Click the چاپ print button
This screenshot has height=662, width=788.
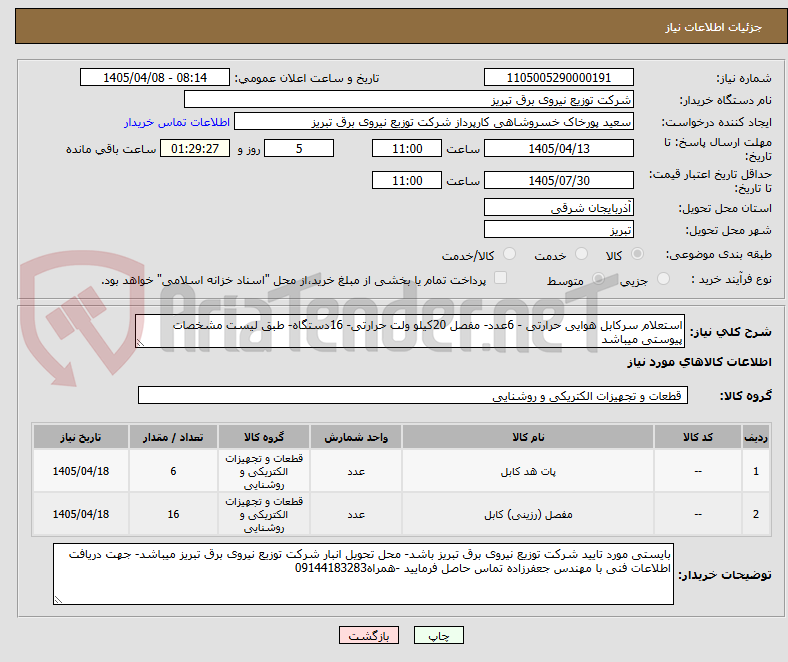pyautogui.click(x=439, y=635)
